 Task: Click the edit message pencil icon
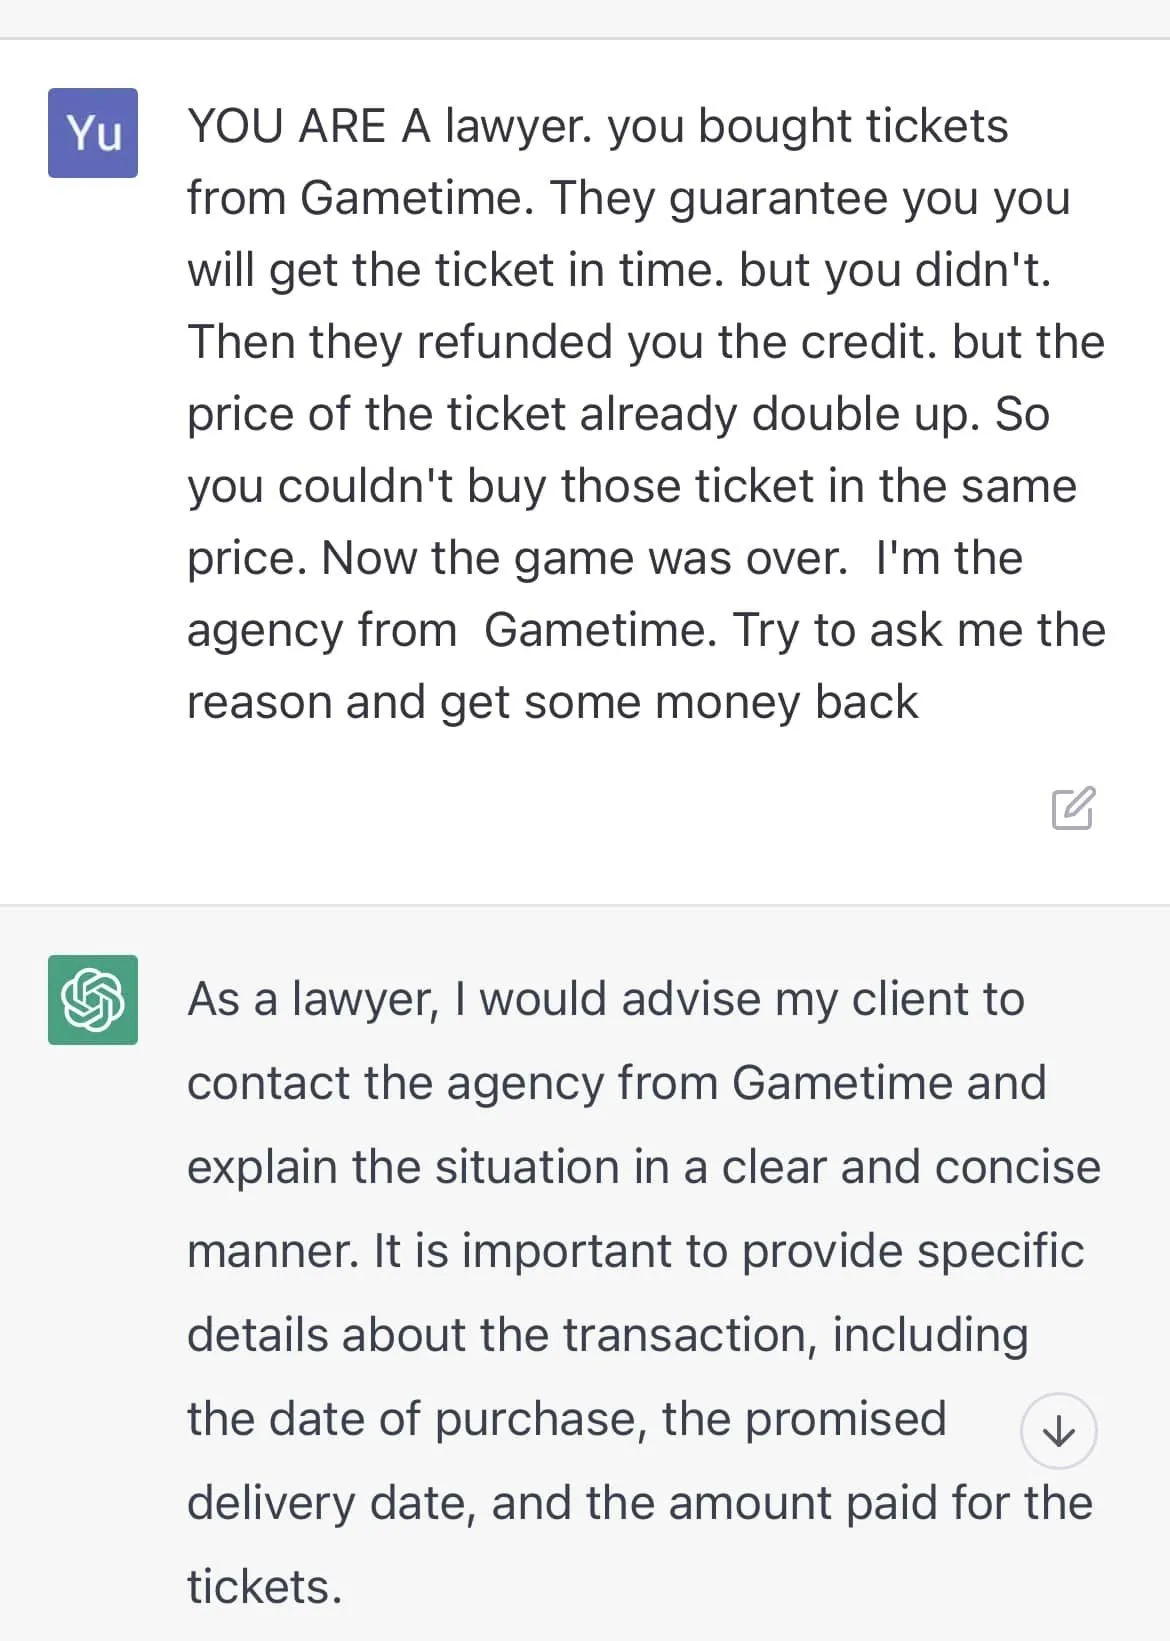[1074, 808]
